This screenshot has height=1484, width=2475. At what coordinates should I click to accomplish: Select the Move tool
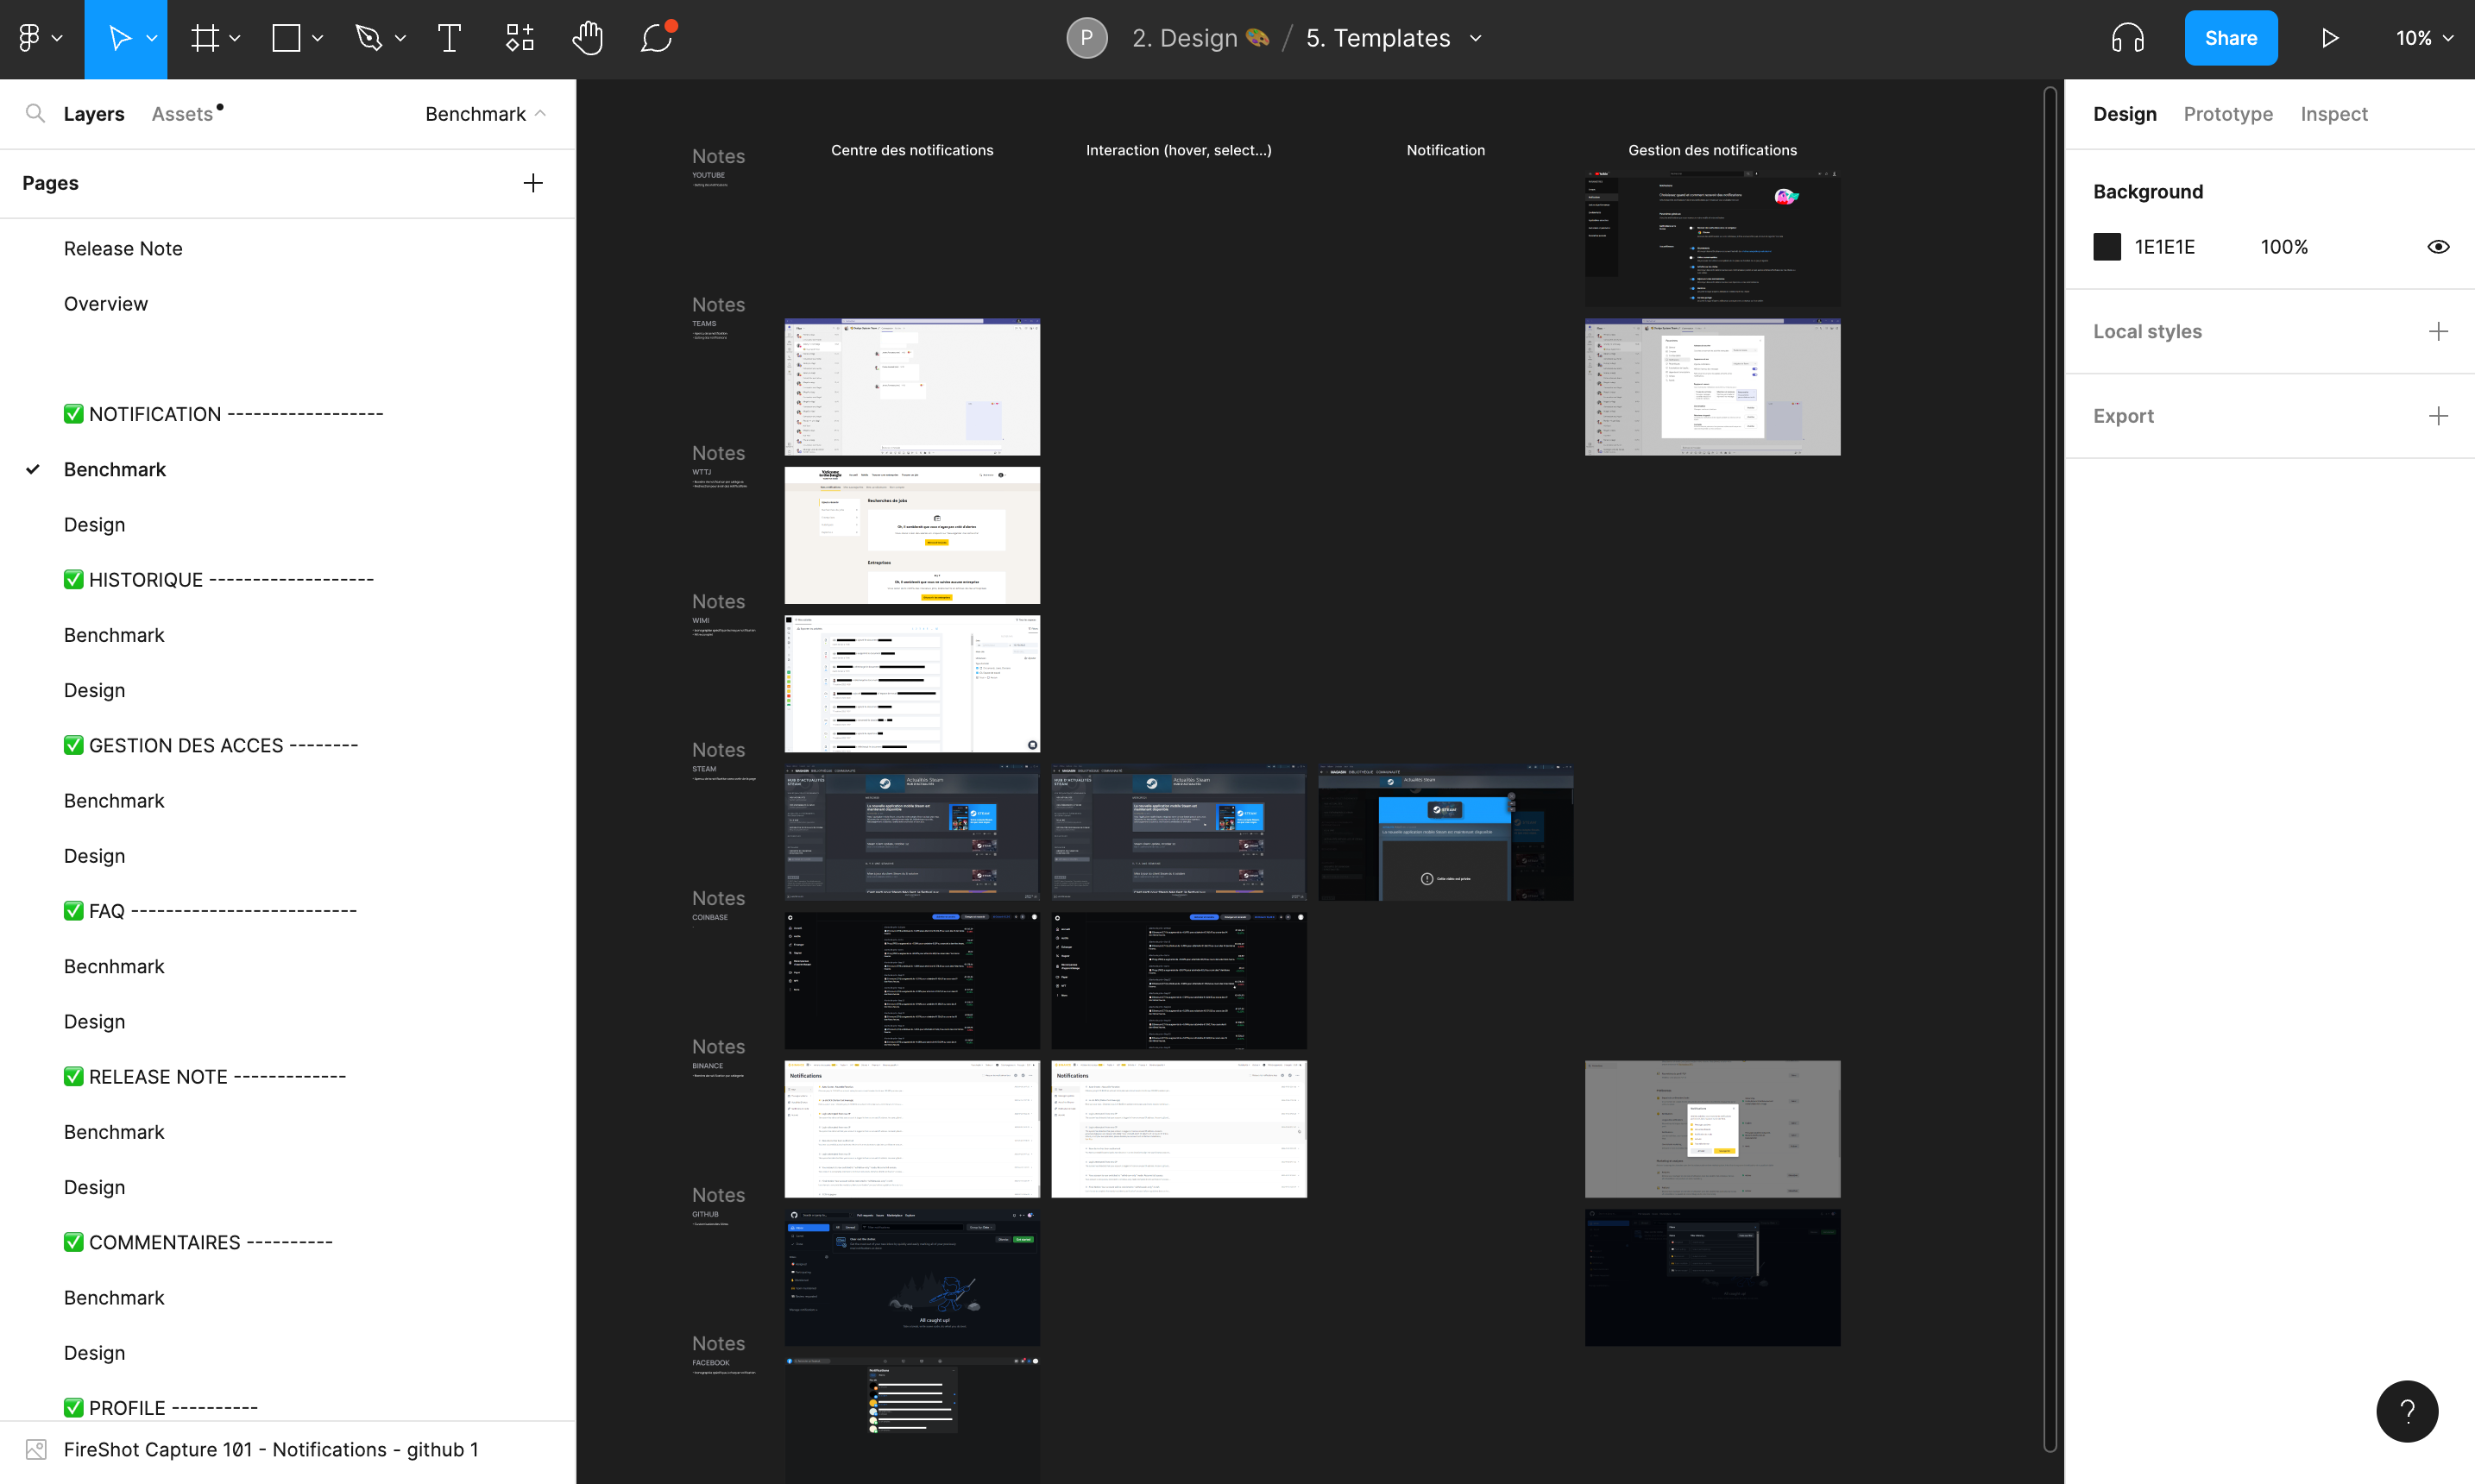[119, 38]
